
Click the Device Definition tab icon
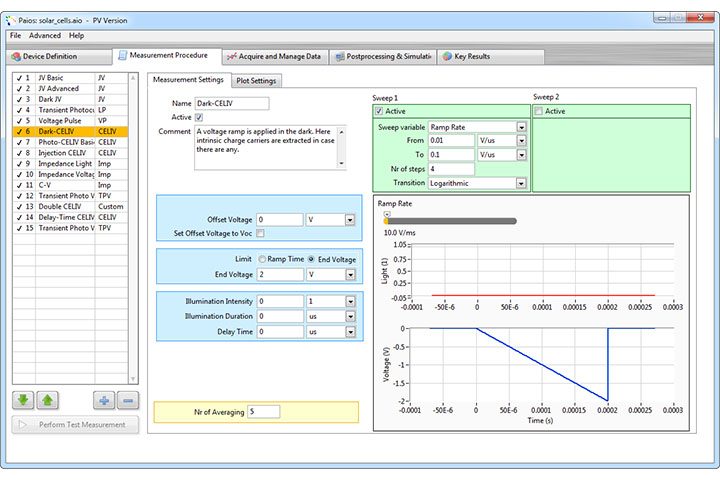click(16, 56)
